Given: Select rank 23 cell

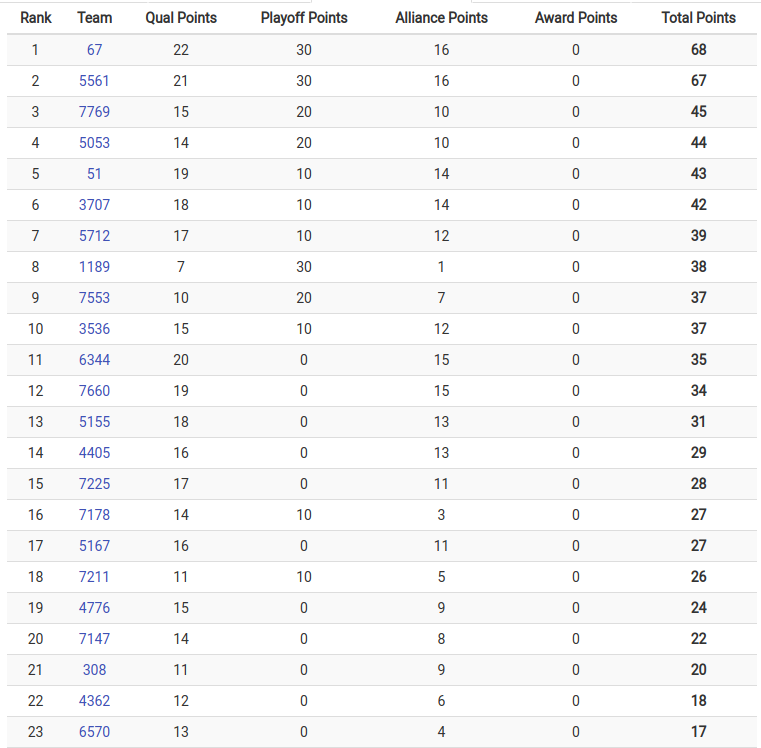Looking at the screenshot, I should click(35, 732).
